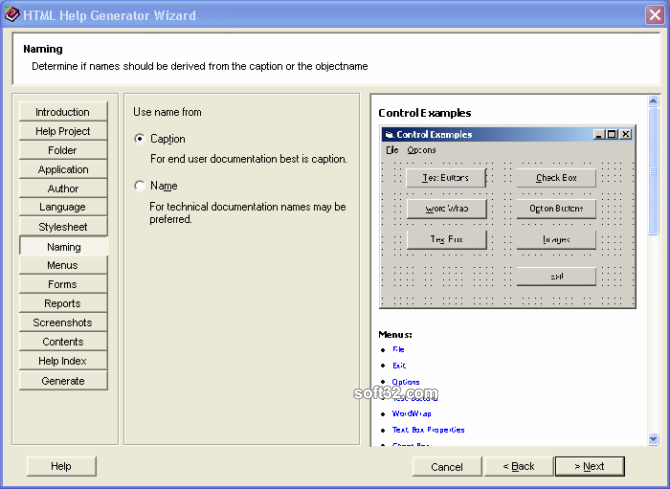This screenshot has height=489, width=670.
Task: Click the preview scrollbar down arrow
Action: pyautogui.click(x=653, y=439)
